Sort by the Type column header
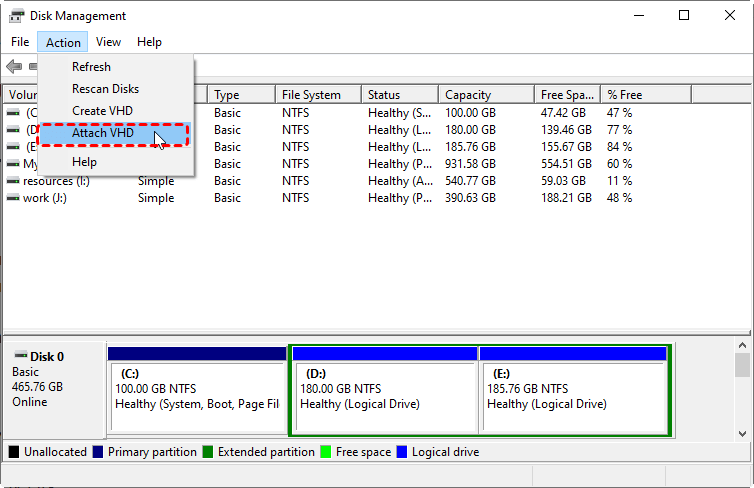Image resolution: width=754 pixels, height=488 pixels. coord(242,95)
